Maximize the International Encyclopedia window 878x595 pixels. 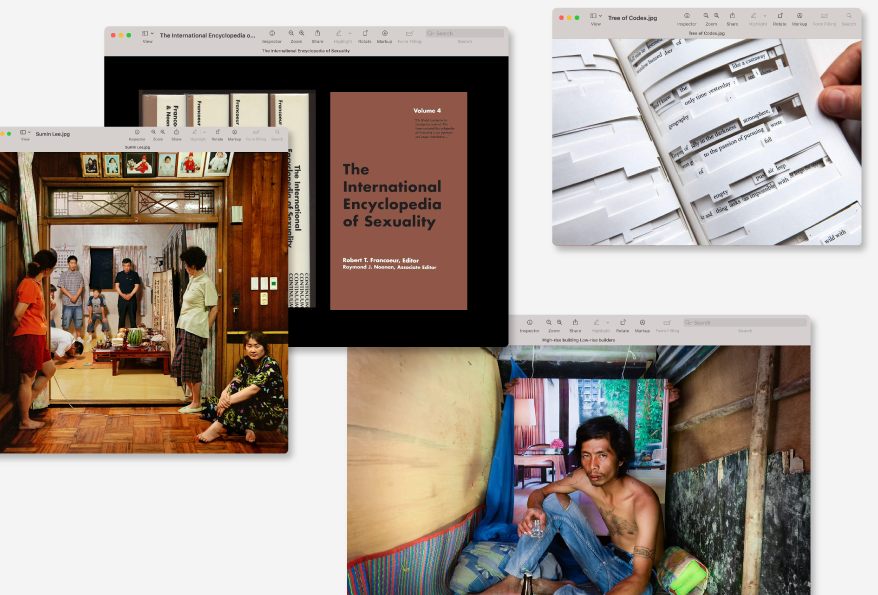tap(129, 35)
